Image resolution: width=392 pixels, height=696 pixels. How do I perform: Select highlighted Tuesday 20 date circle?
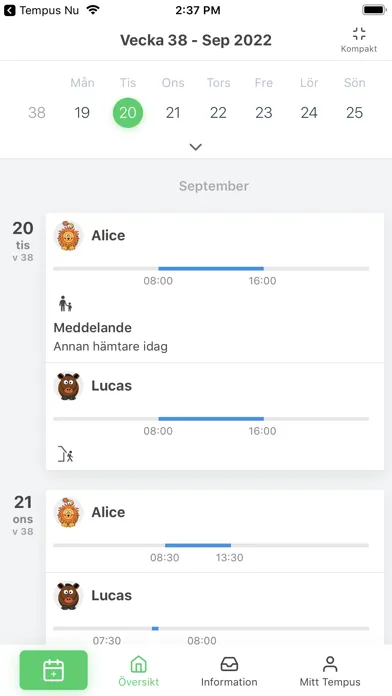pyautogui.click(x=128, y=113)
